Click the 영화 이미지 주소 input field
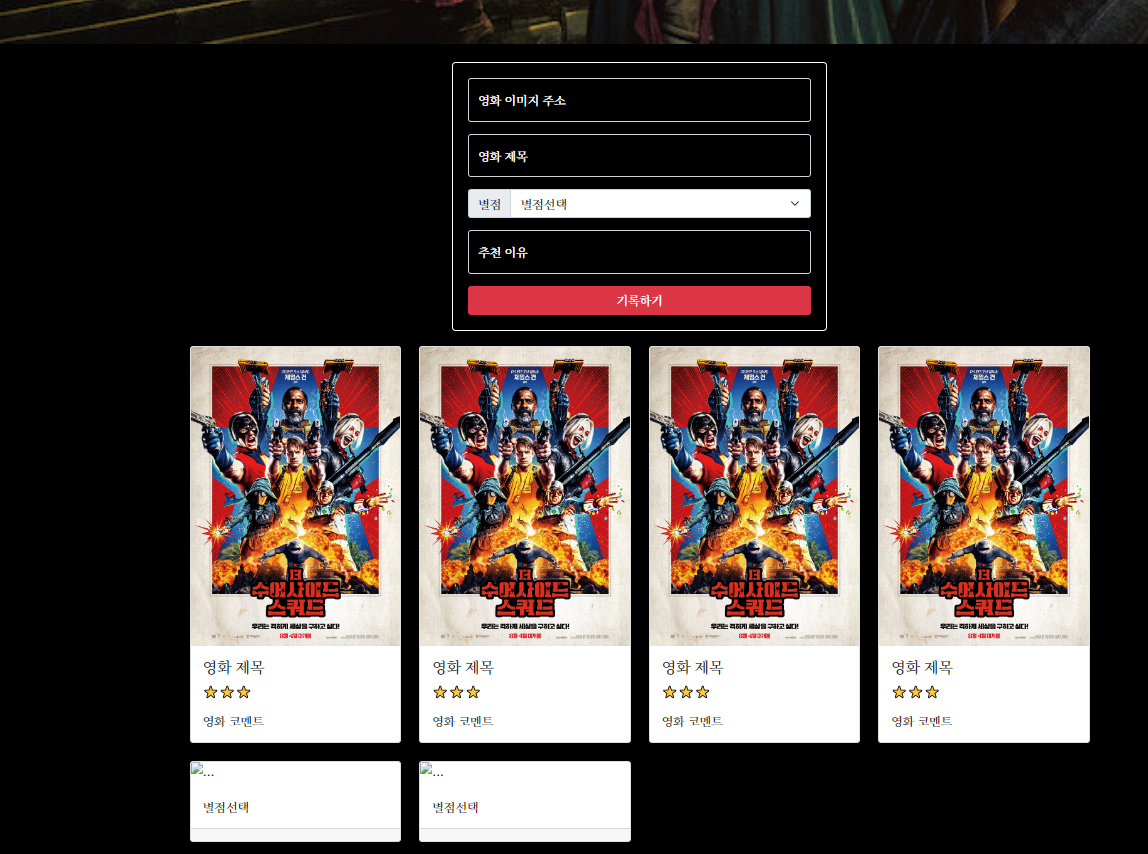 tap(639, 100)
